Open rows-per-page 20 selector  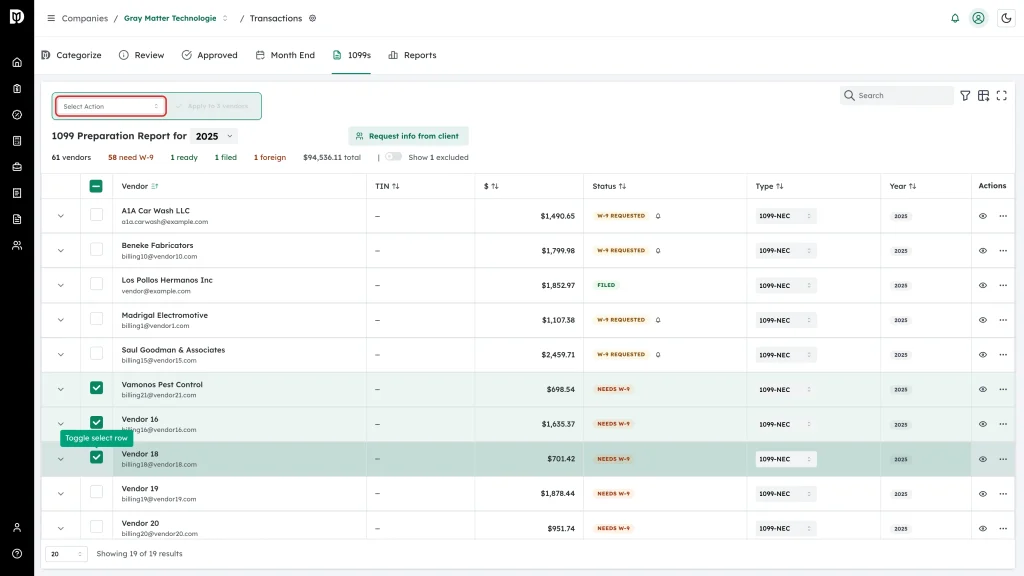[x=66, y=554]
